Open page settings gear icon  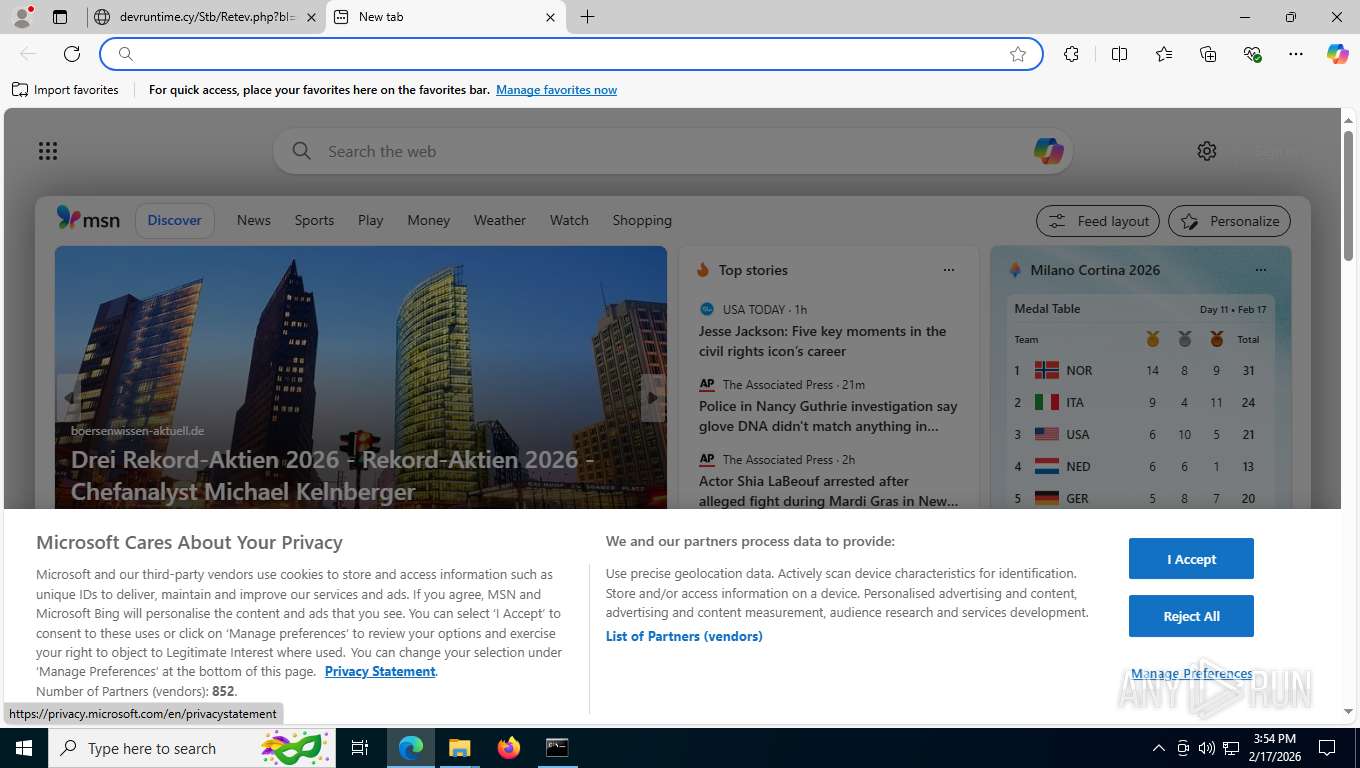[1207, 151]
